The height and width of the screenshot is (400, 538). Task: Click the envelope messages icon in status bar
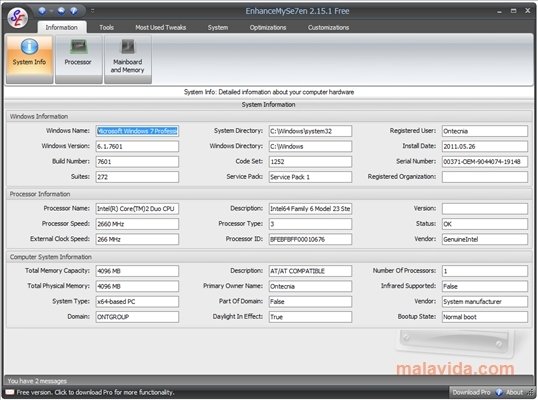pyautogui.click(x=10, y=392)
